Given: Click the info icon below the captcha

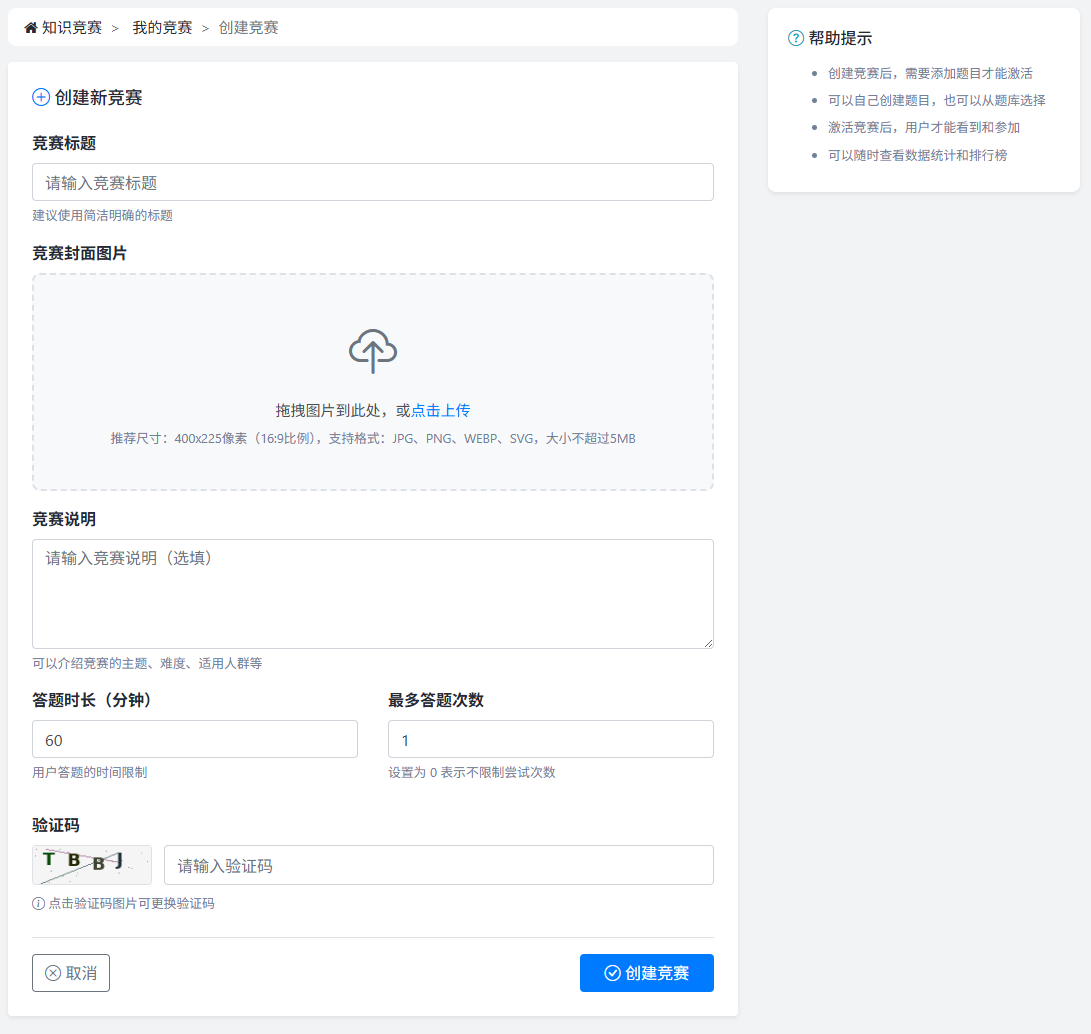Looking at the screenshot, I should coord(39,904).
